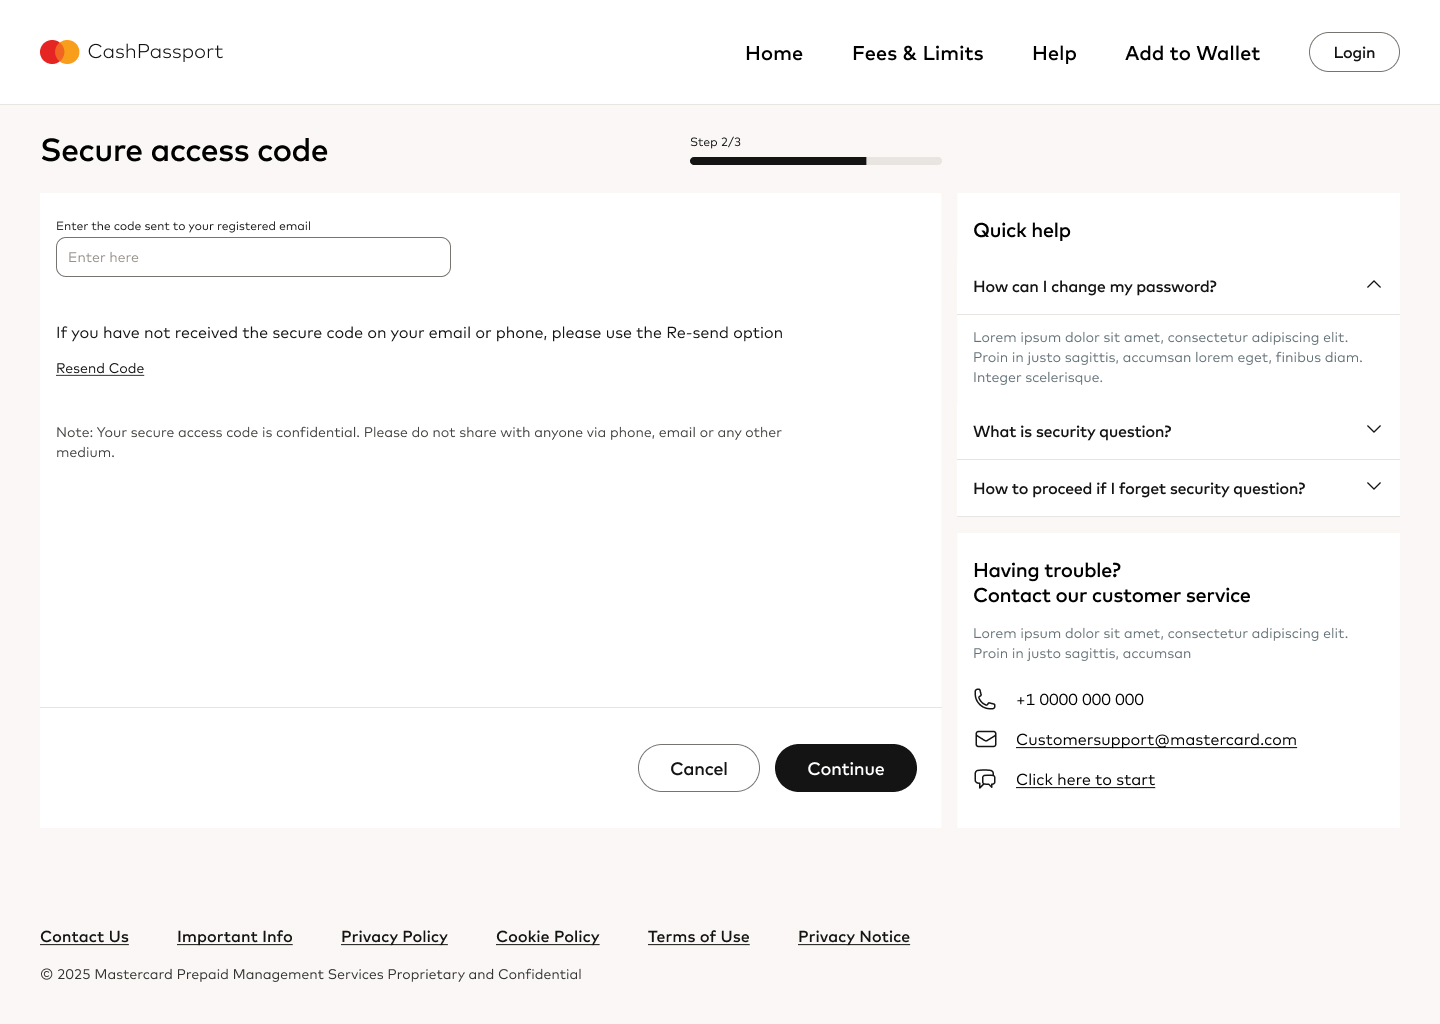Click 'Click here to start' link
The height and width of the screenshot is (1024, 1440).
[1085, 779]
